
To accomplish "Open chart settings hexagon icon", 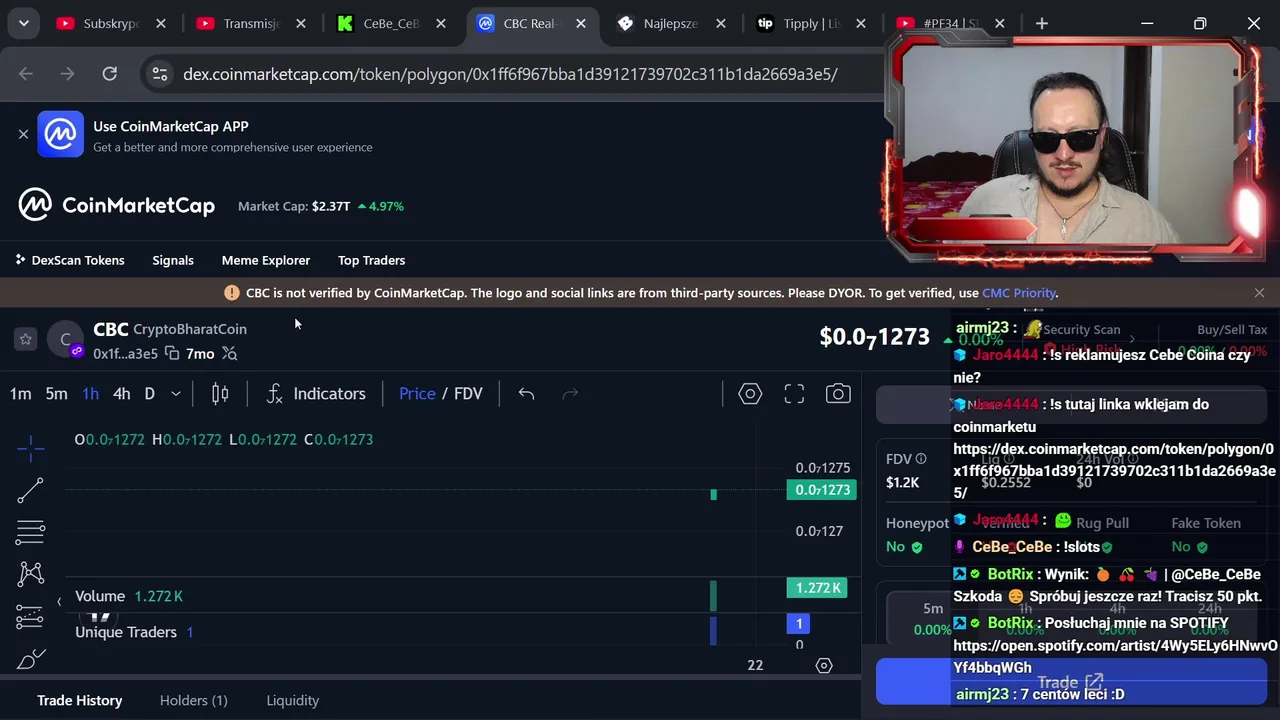I will pos(749,394).
